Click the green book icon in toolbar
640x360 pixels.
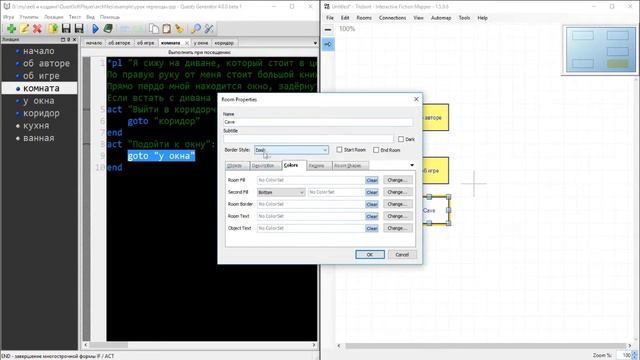[108, 29]
